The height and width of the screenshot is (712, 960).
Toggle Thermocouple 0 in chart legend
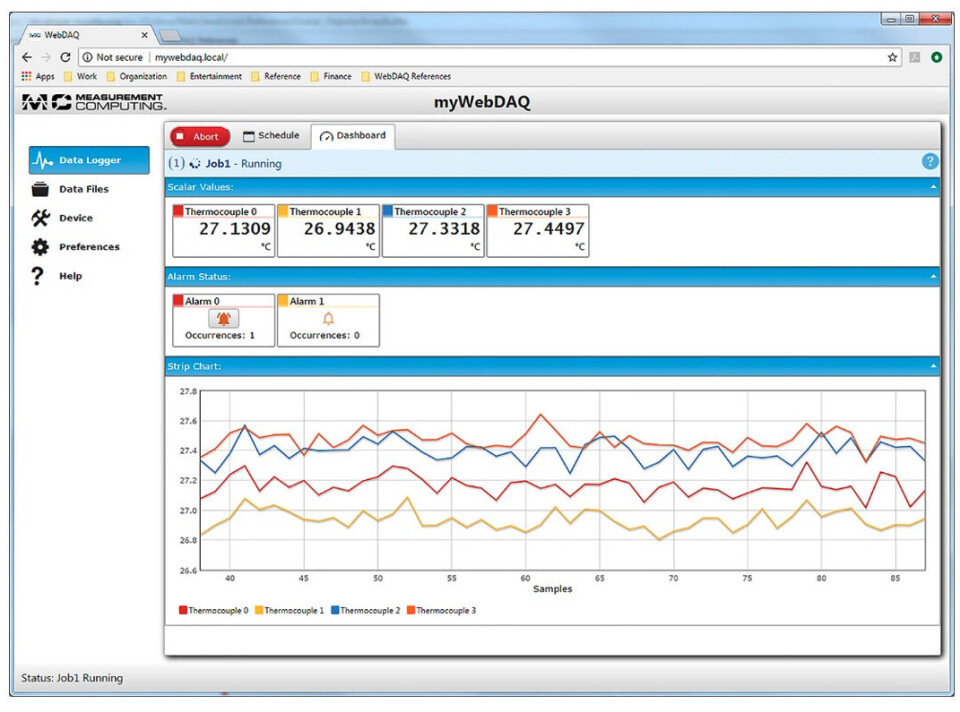click(x=213, y=610)
